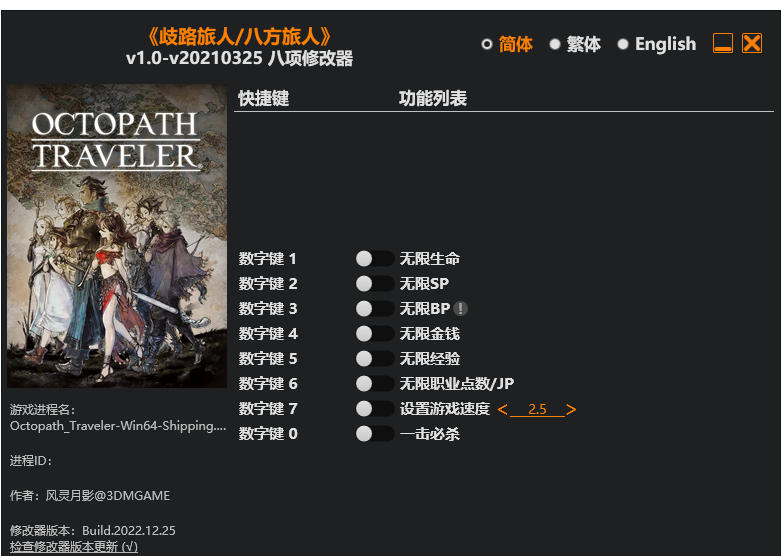781x556 pixels.
Task: Toggle 设置游戏速度 switch
Action: [375, 409]
